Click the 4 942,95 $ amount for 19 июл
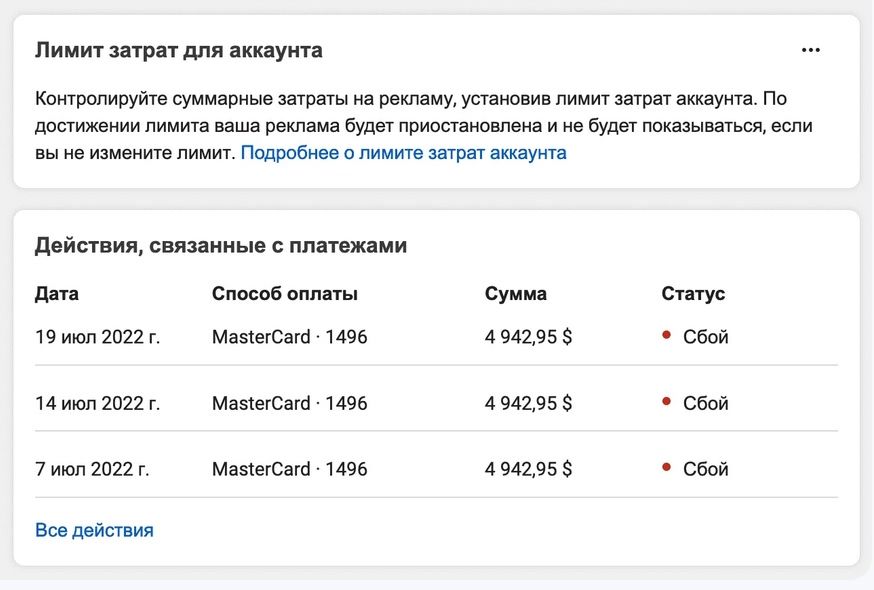 pyautogui.click(x=528, y=337)
